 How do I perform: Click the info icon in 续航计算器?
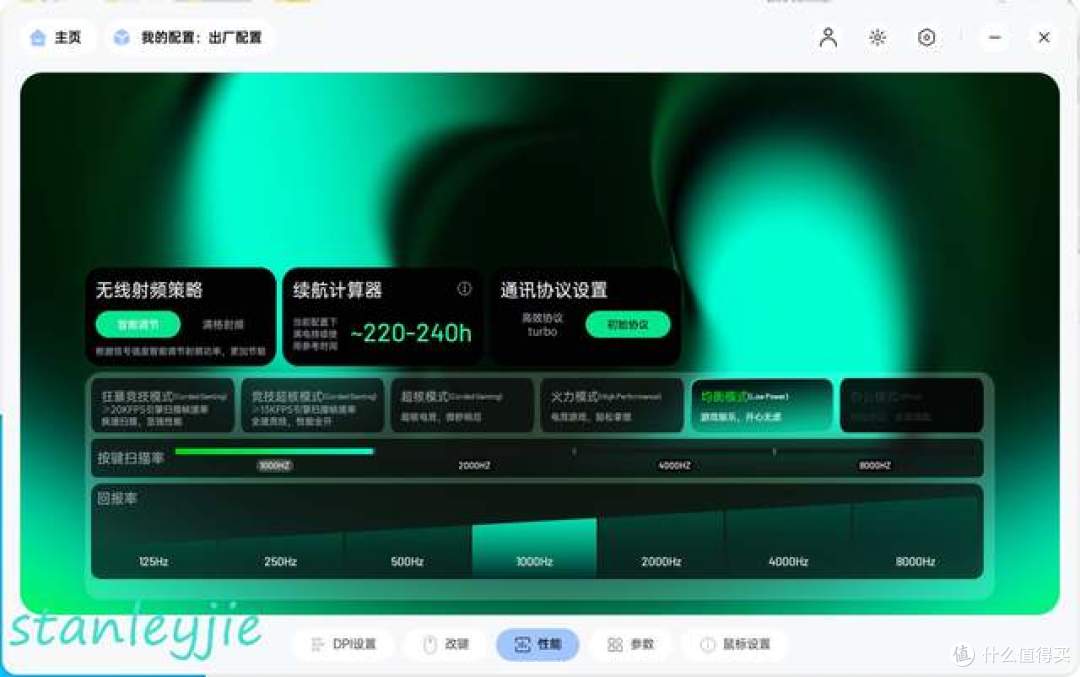click(x=465, y=289)
